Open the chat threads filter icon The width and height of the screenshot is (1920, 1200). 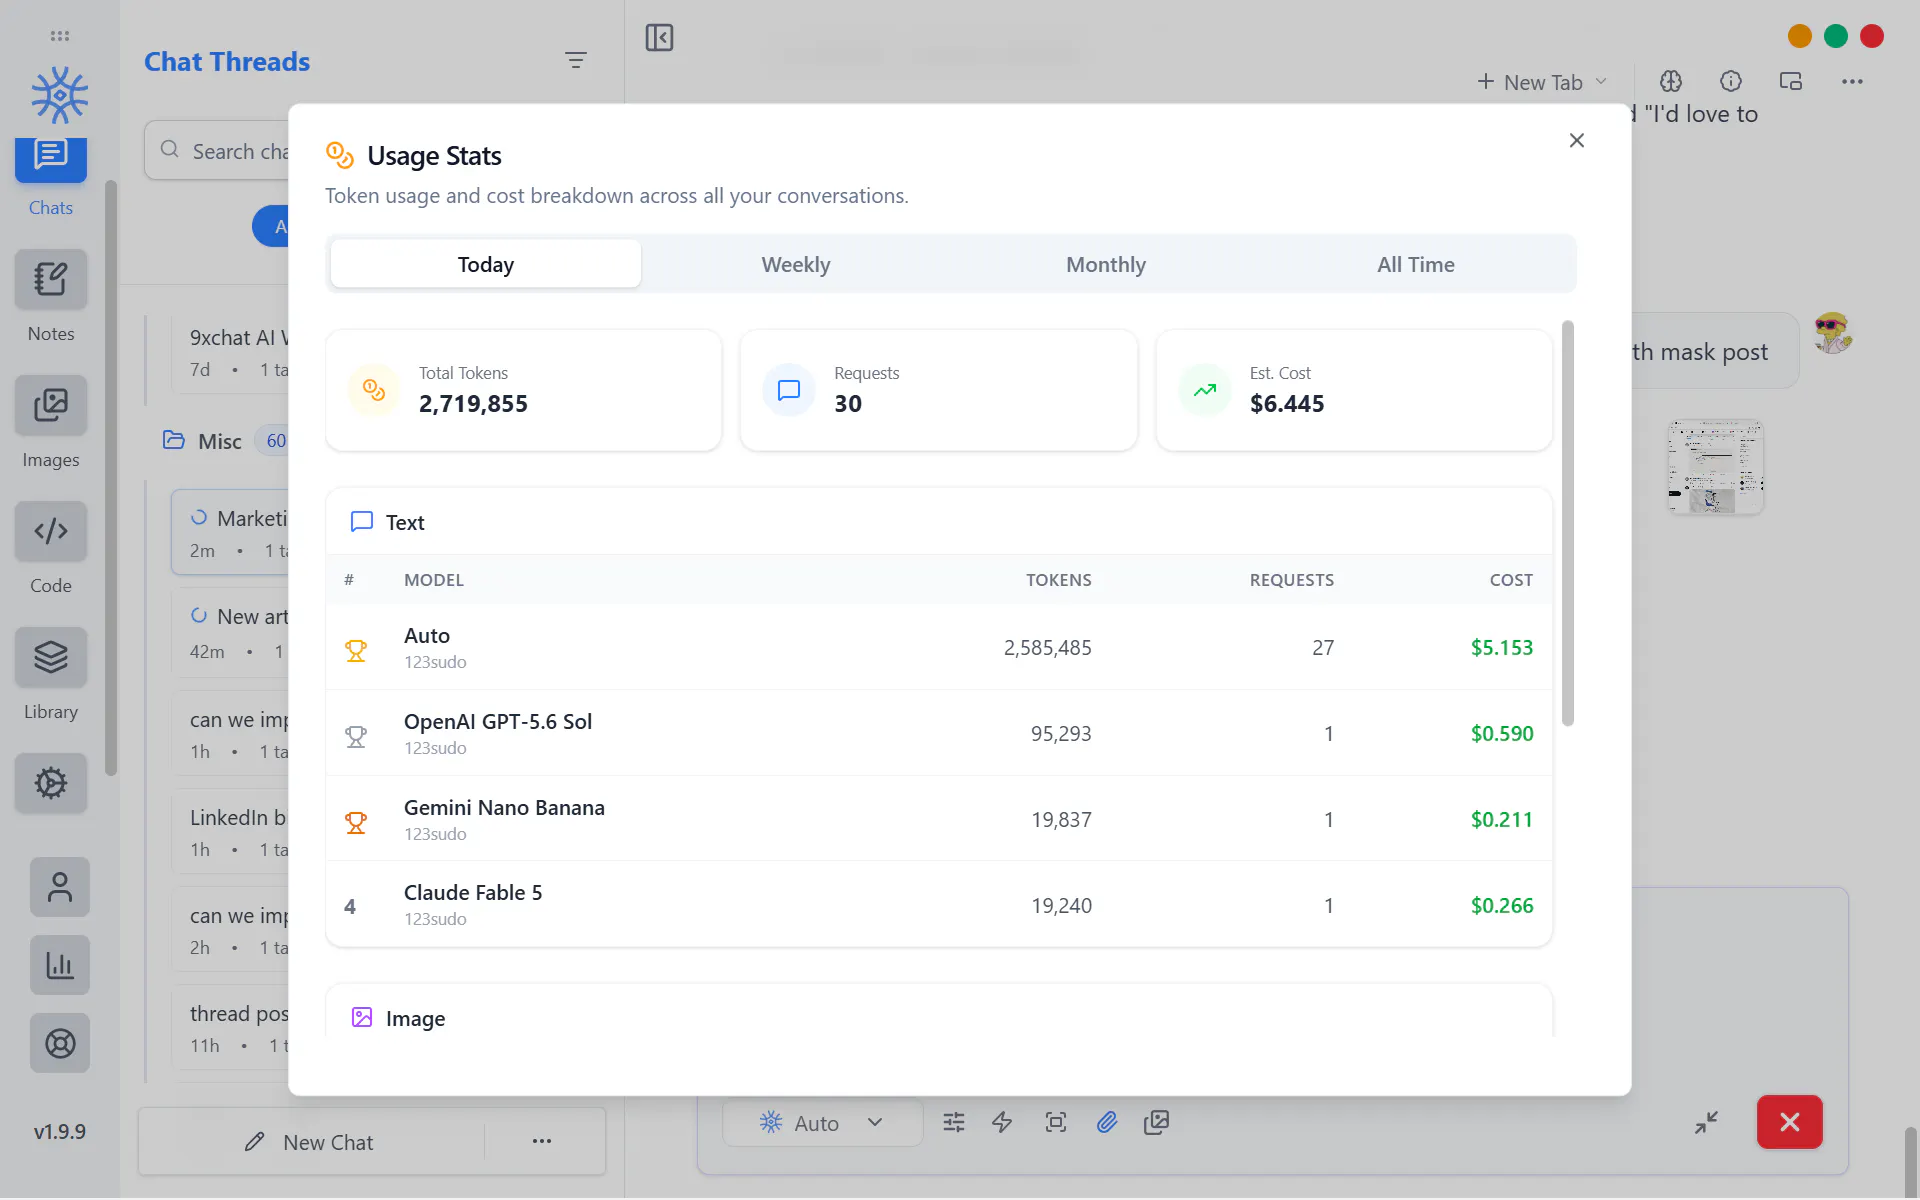tap(575, 60)
